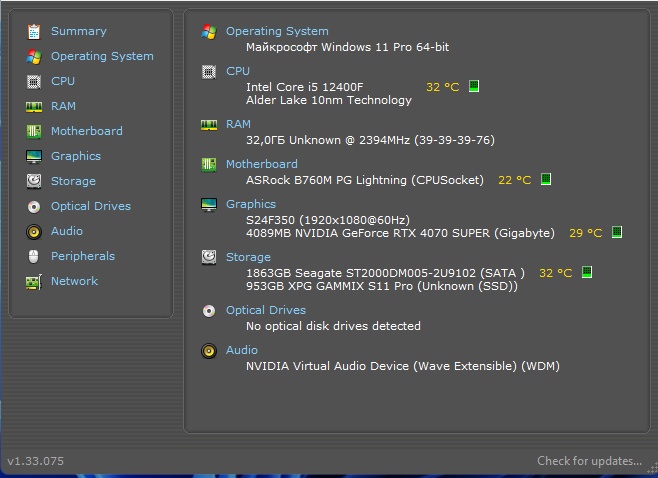The height and width of the screenshot is (478, 658).
Task: Click the Network icon in sidebar
Action: point(34,282)
